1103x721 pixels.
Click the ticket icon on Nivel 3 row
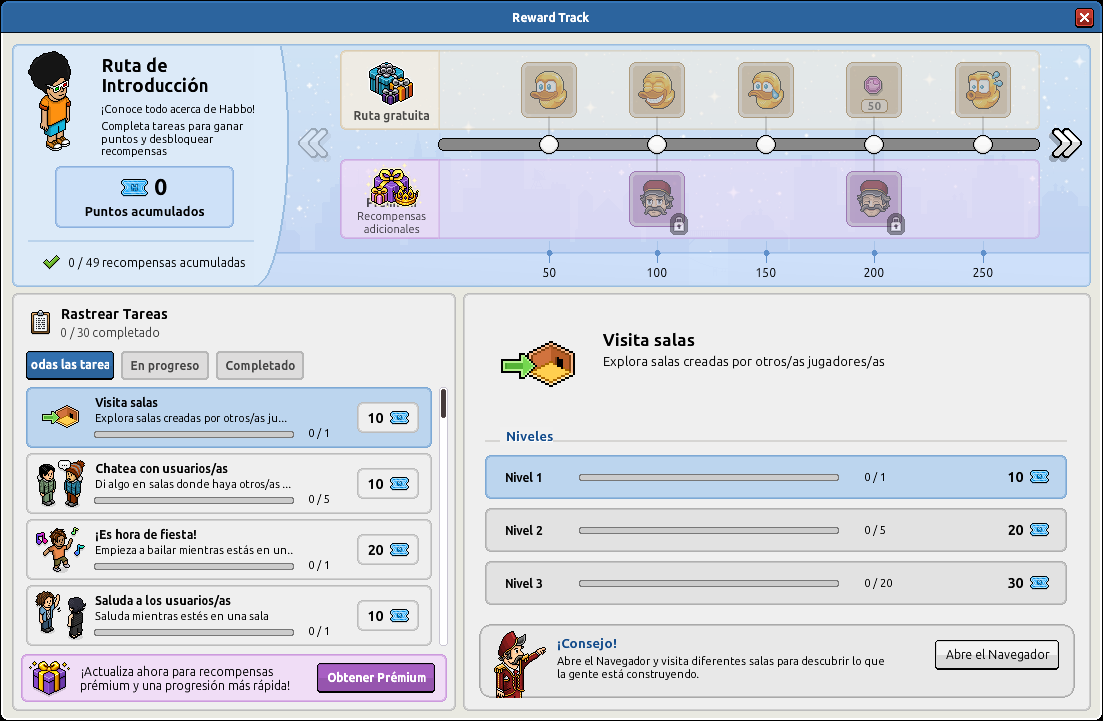click(x=1039, y=582)
